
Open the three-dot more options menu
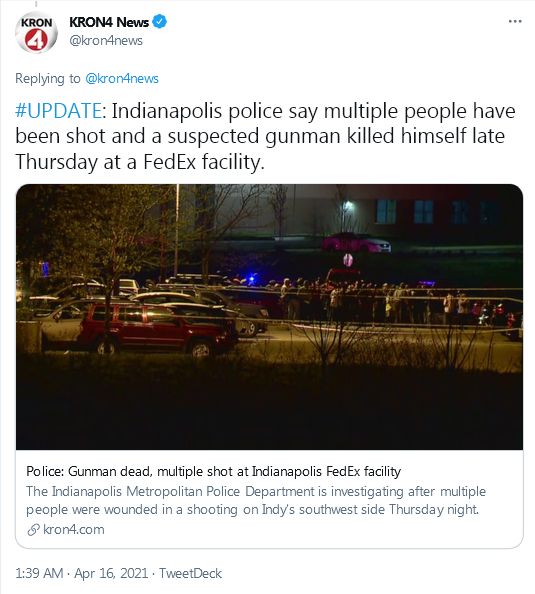tap(515, 22)
